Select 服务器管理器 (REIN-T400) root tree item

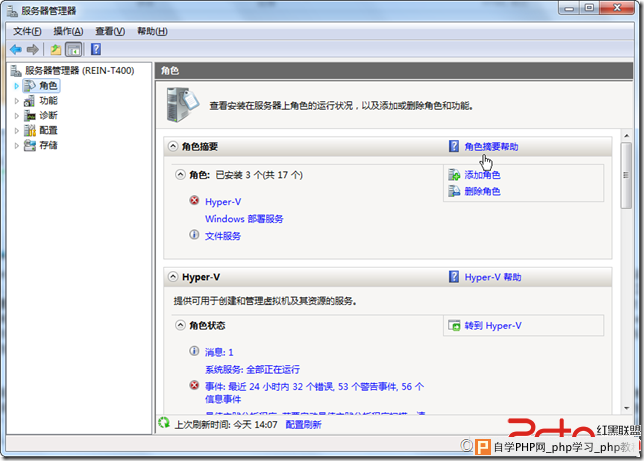(x=80, y=71)
